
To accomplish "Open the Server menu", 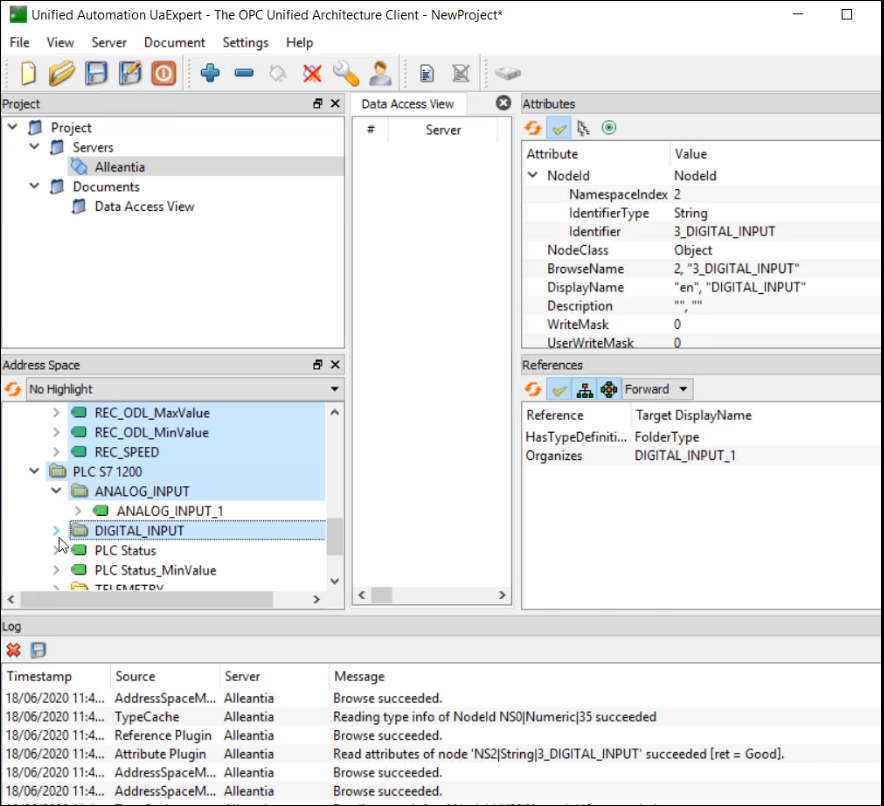I will [x=108, y=42].
